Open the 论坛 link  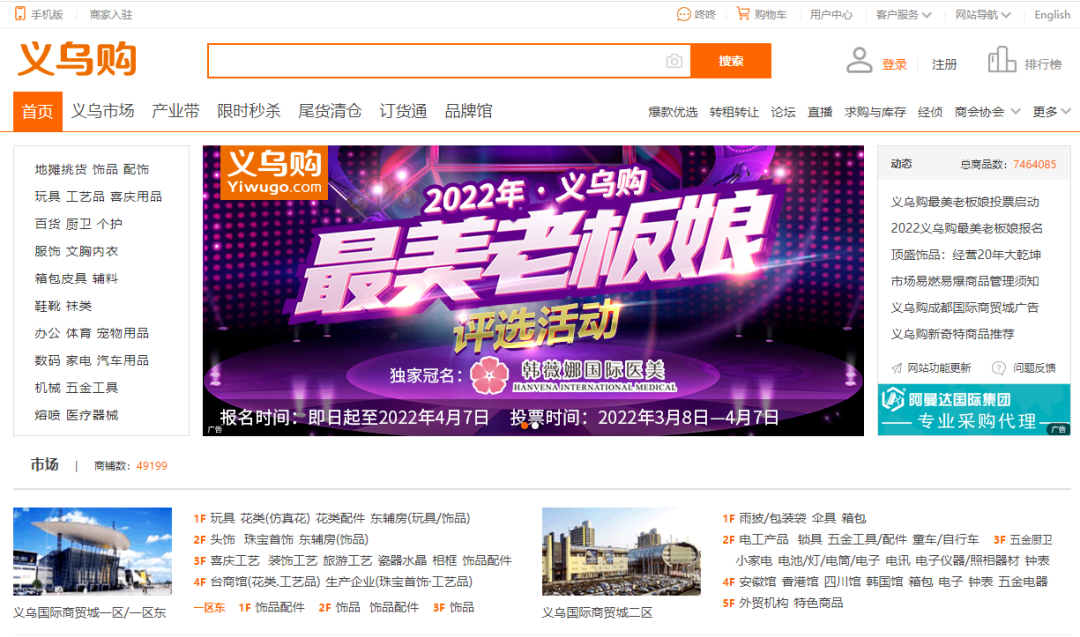(x=783, y=112)
